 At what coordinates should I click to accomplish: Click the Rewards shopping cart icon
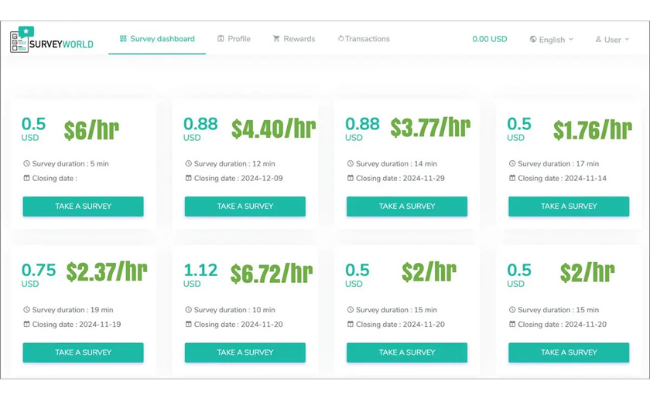point(276,39)
